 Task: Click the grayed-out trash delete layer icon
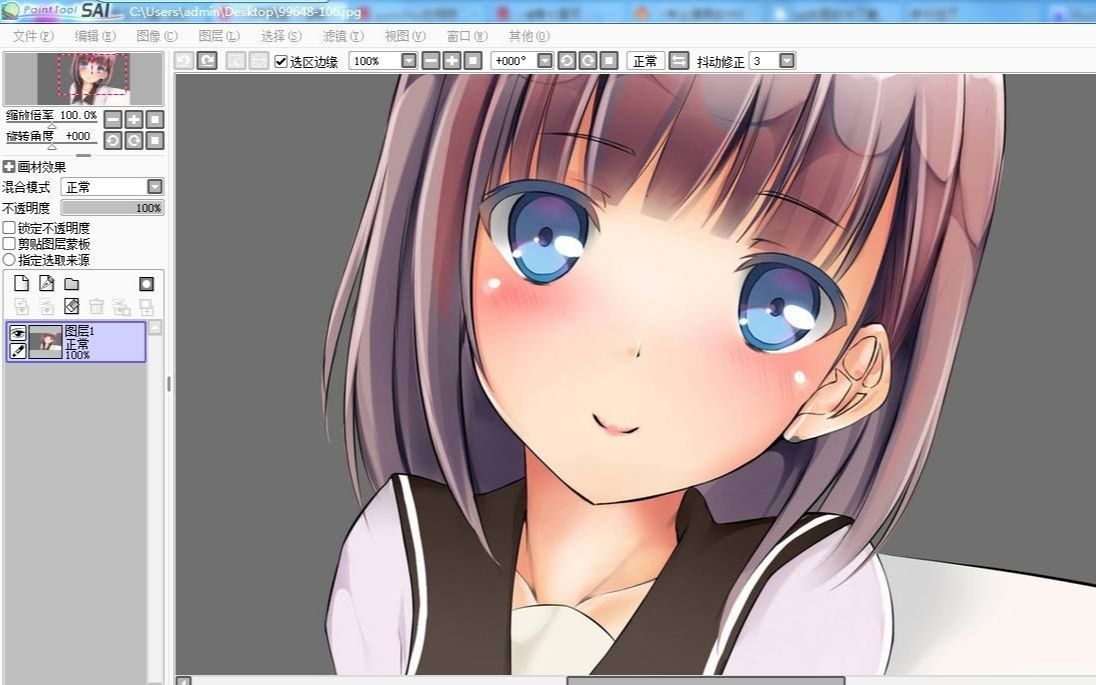96,306
